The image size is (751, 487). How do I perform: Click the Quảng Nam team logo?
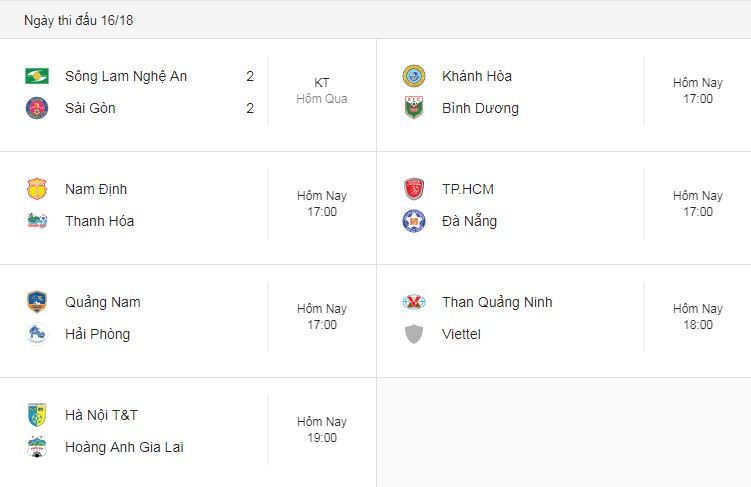pyautogui.click(x=37, y=302)
